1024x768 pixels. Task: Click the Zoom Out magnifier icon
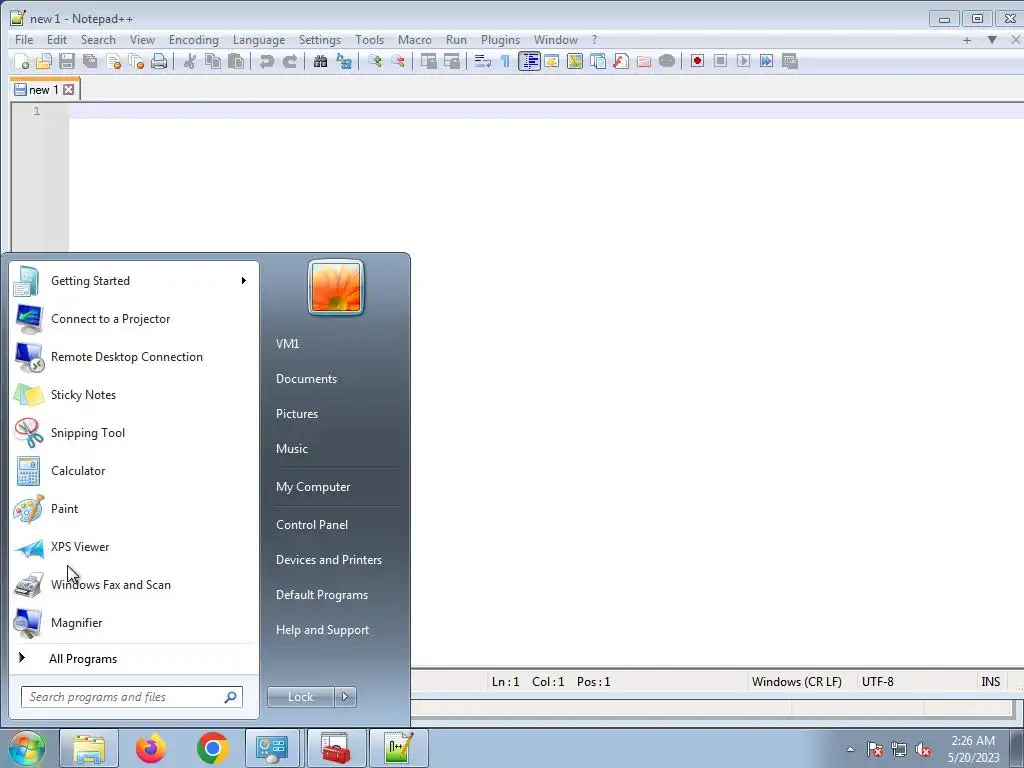[397, 61]
